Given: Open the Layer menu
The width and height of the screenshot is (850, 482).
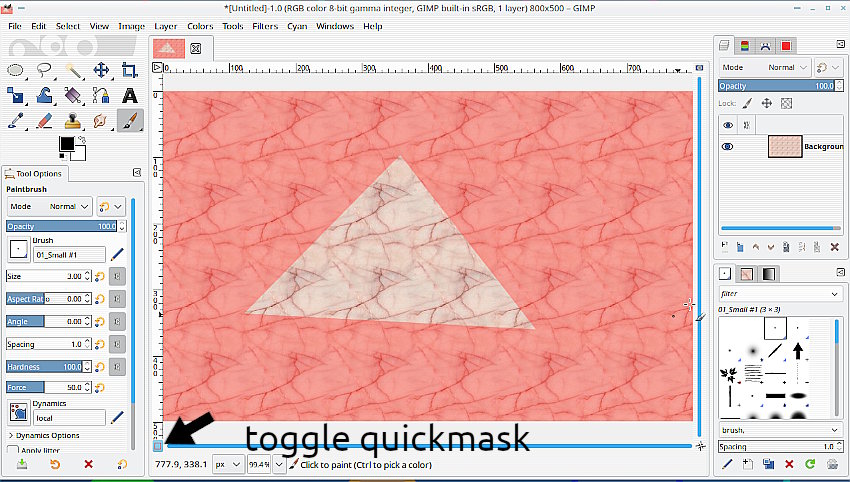Looking at the screenshot, I should pyautogui.click(x=165, y=26).
